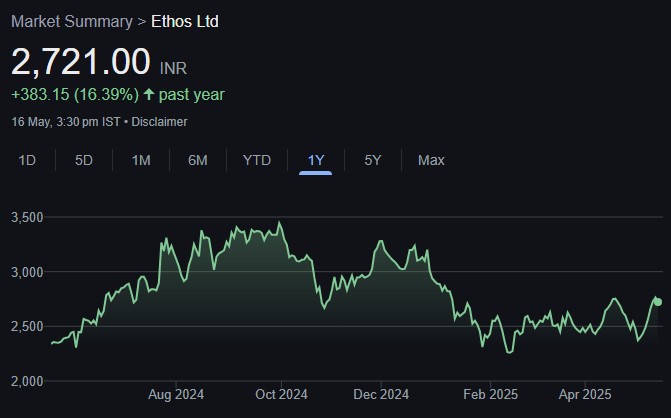Switch to the 5D range tab

pos(84,160)
